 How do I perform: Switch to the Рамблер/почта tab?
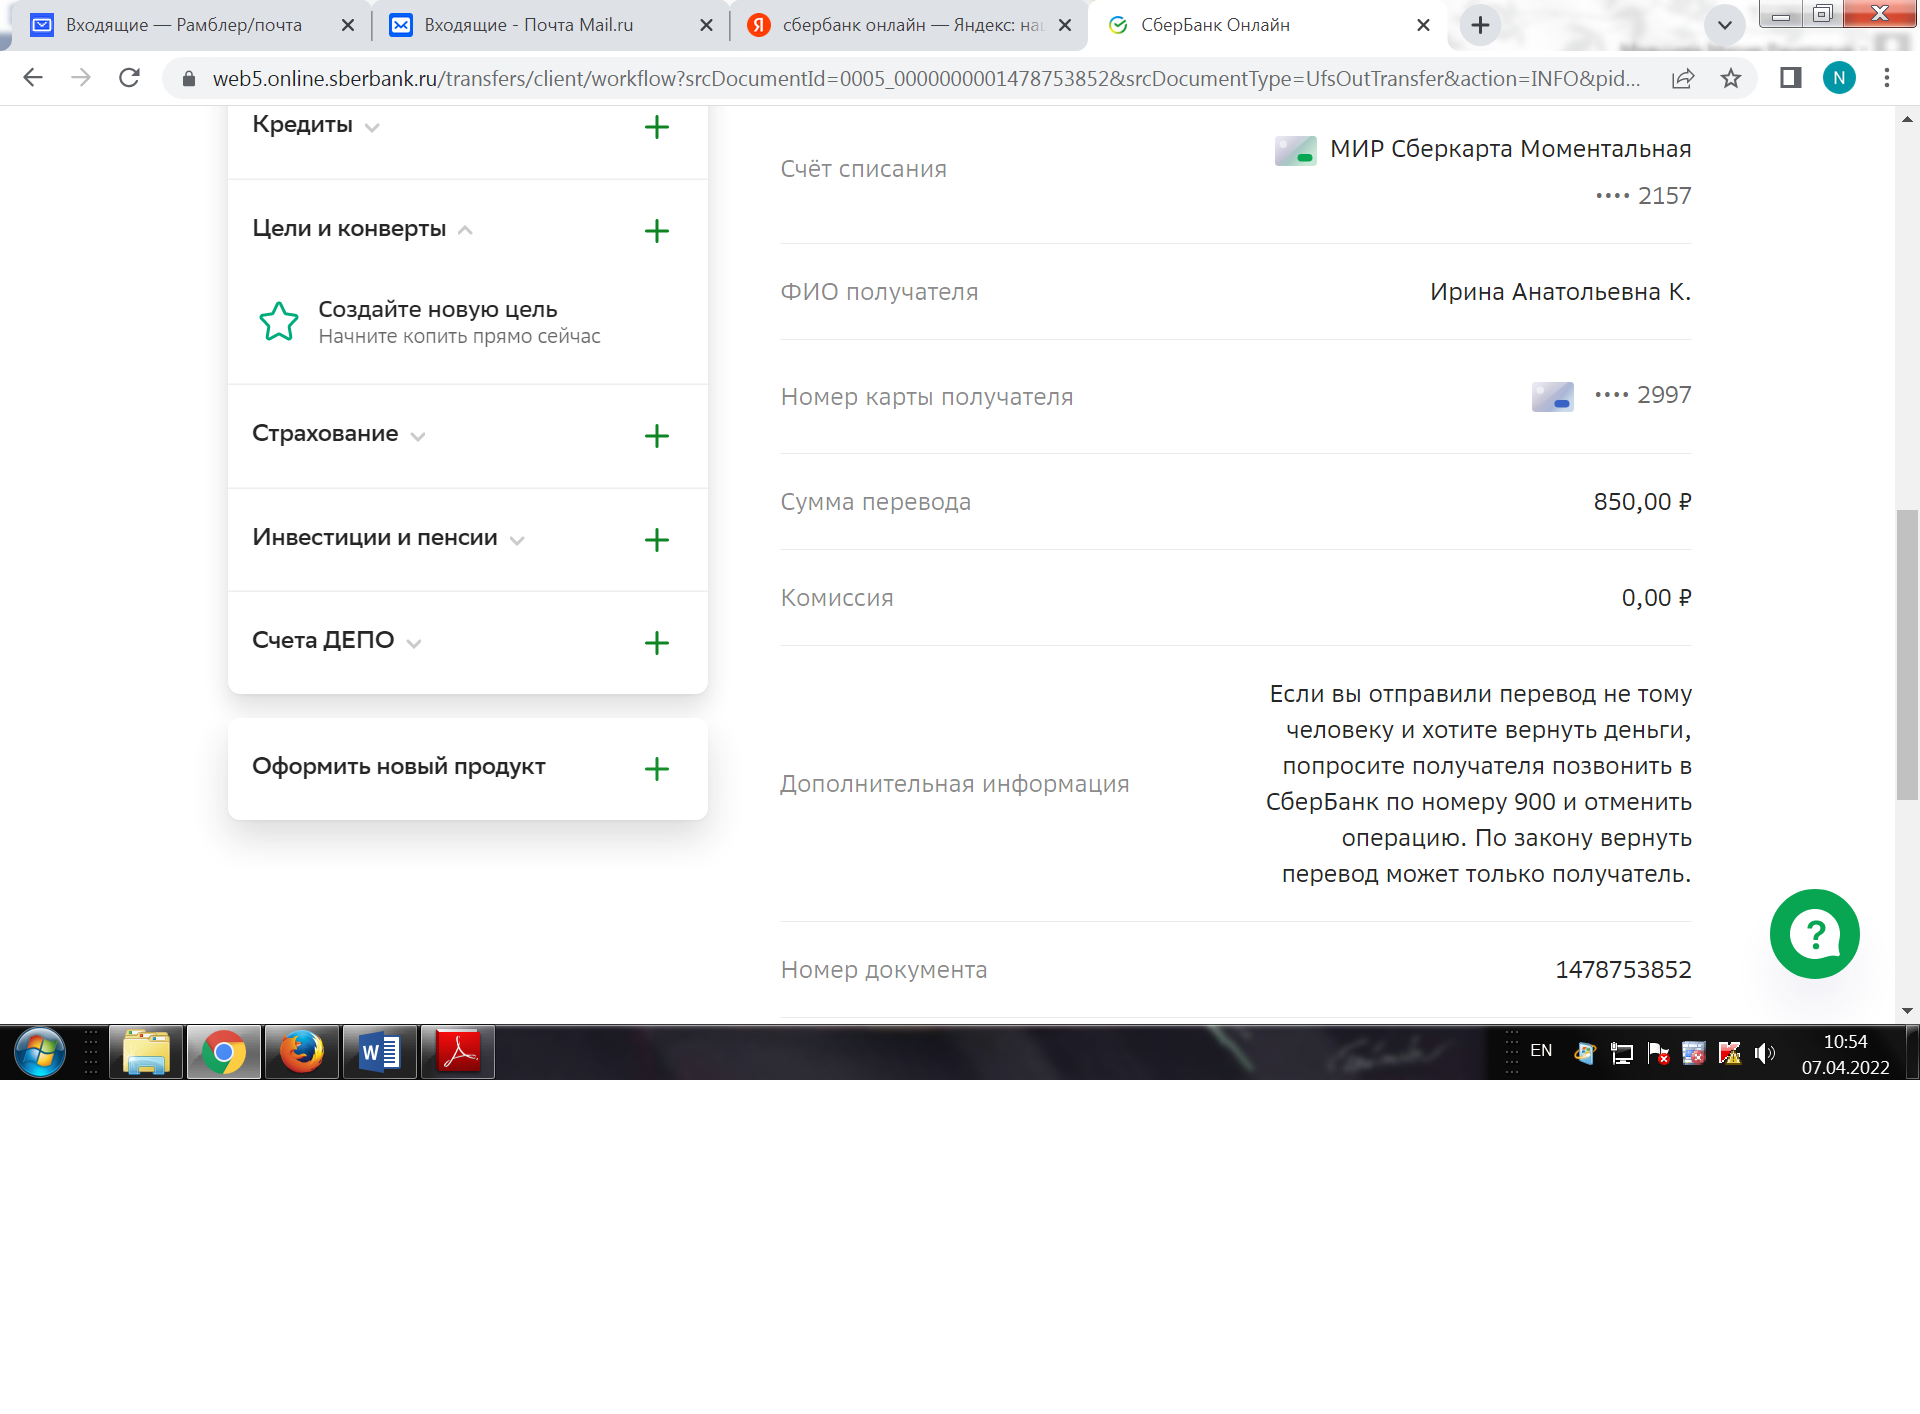coord(183,25)
